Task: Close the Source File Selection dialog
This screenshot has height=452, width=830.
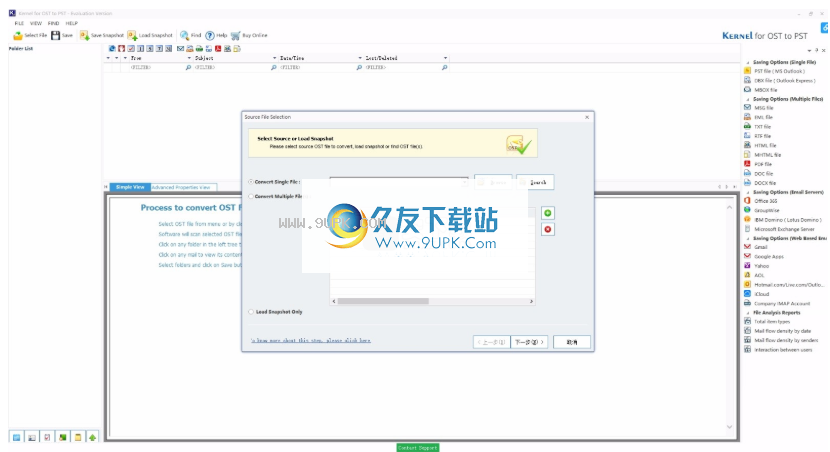Action: point(587,117)
